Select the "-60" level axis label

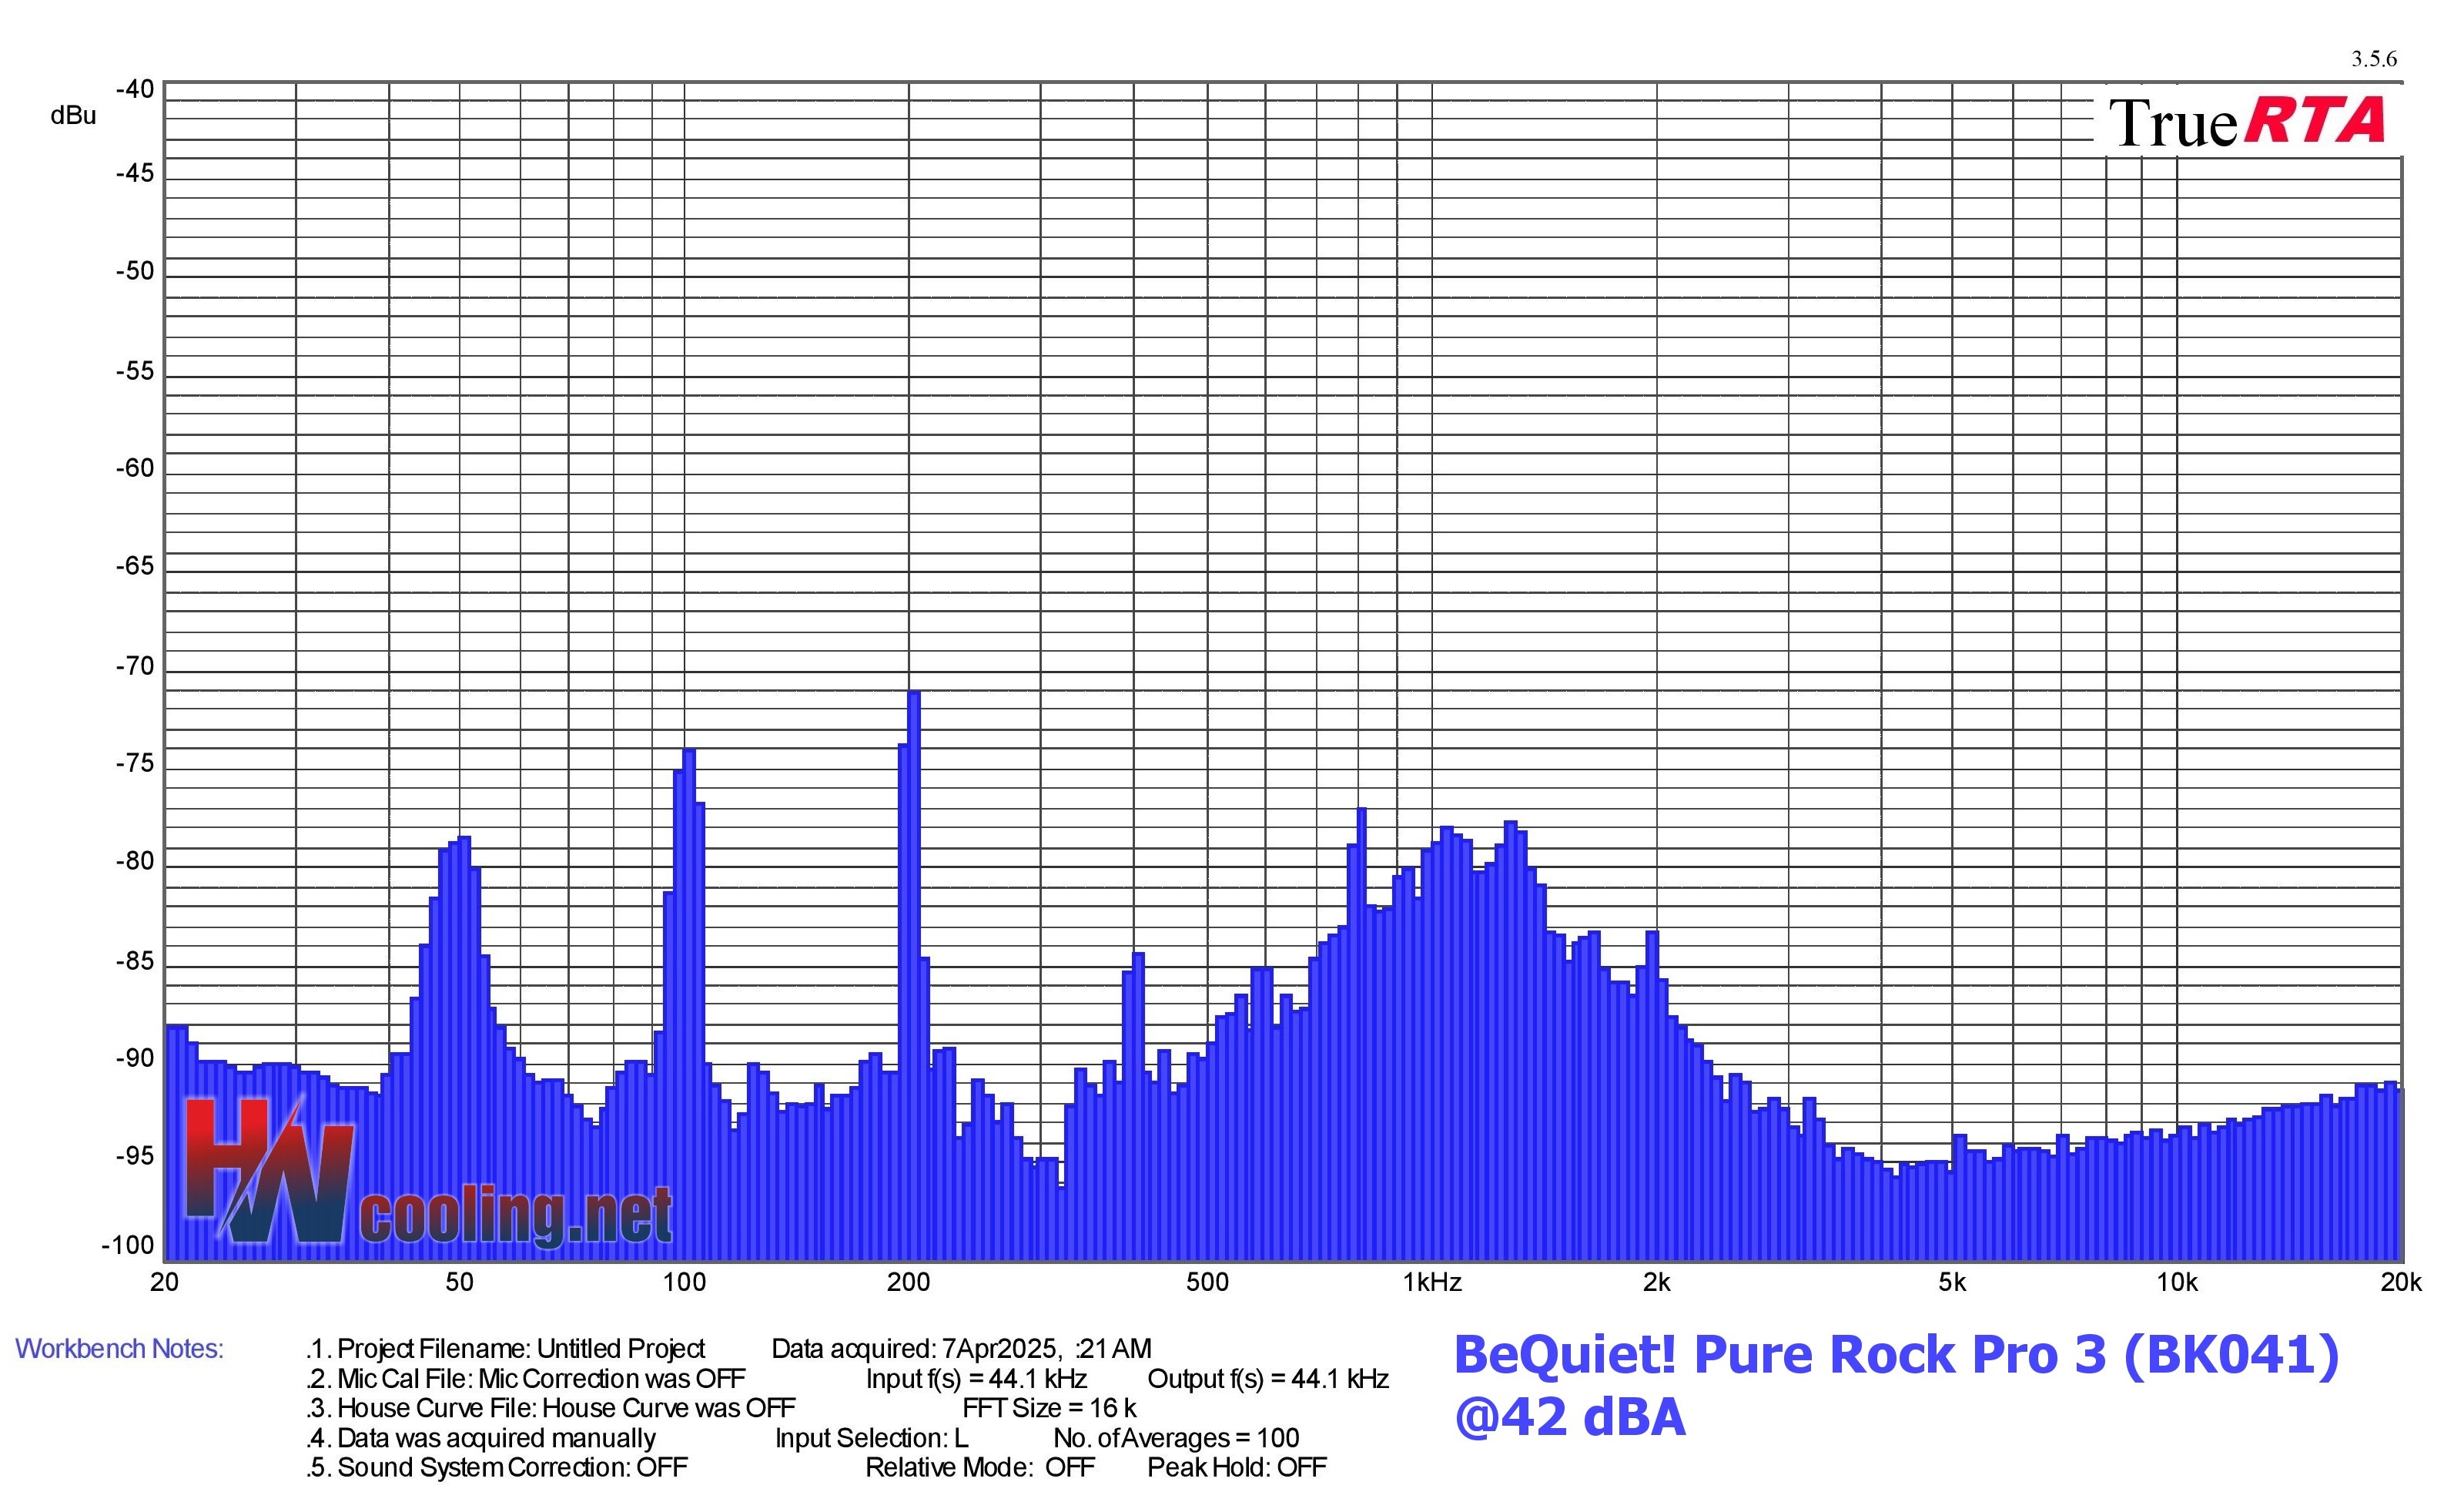click(135, 468)
